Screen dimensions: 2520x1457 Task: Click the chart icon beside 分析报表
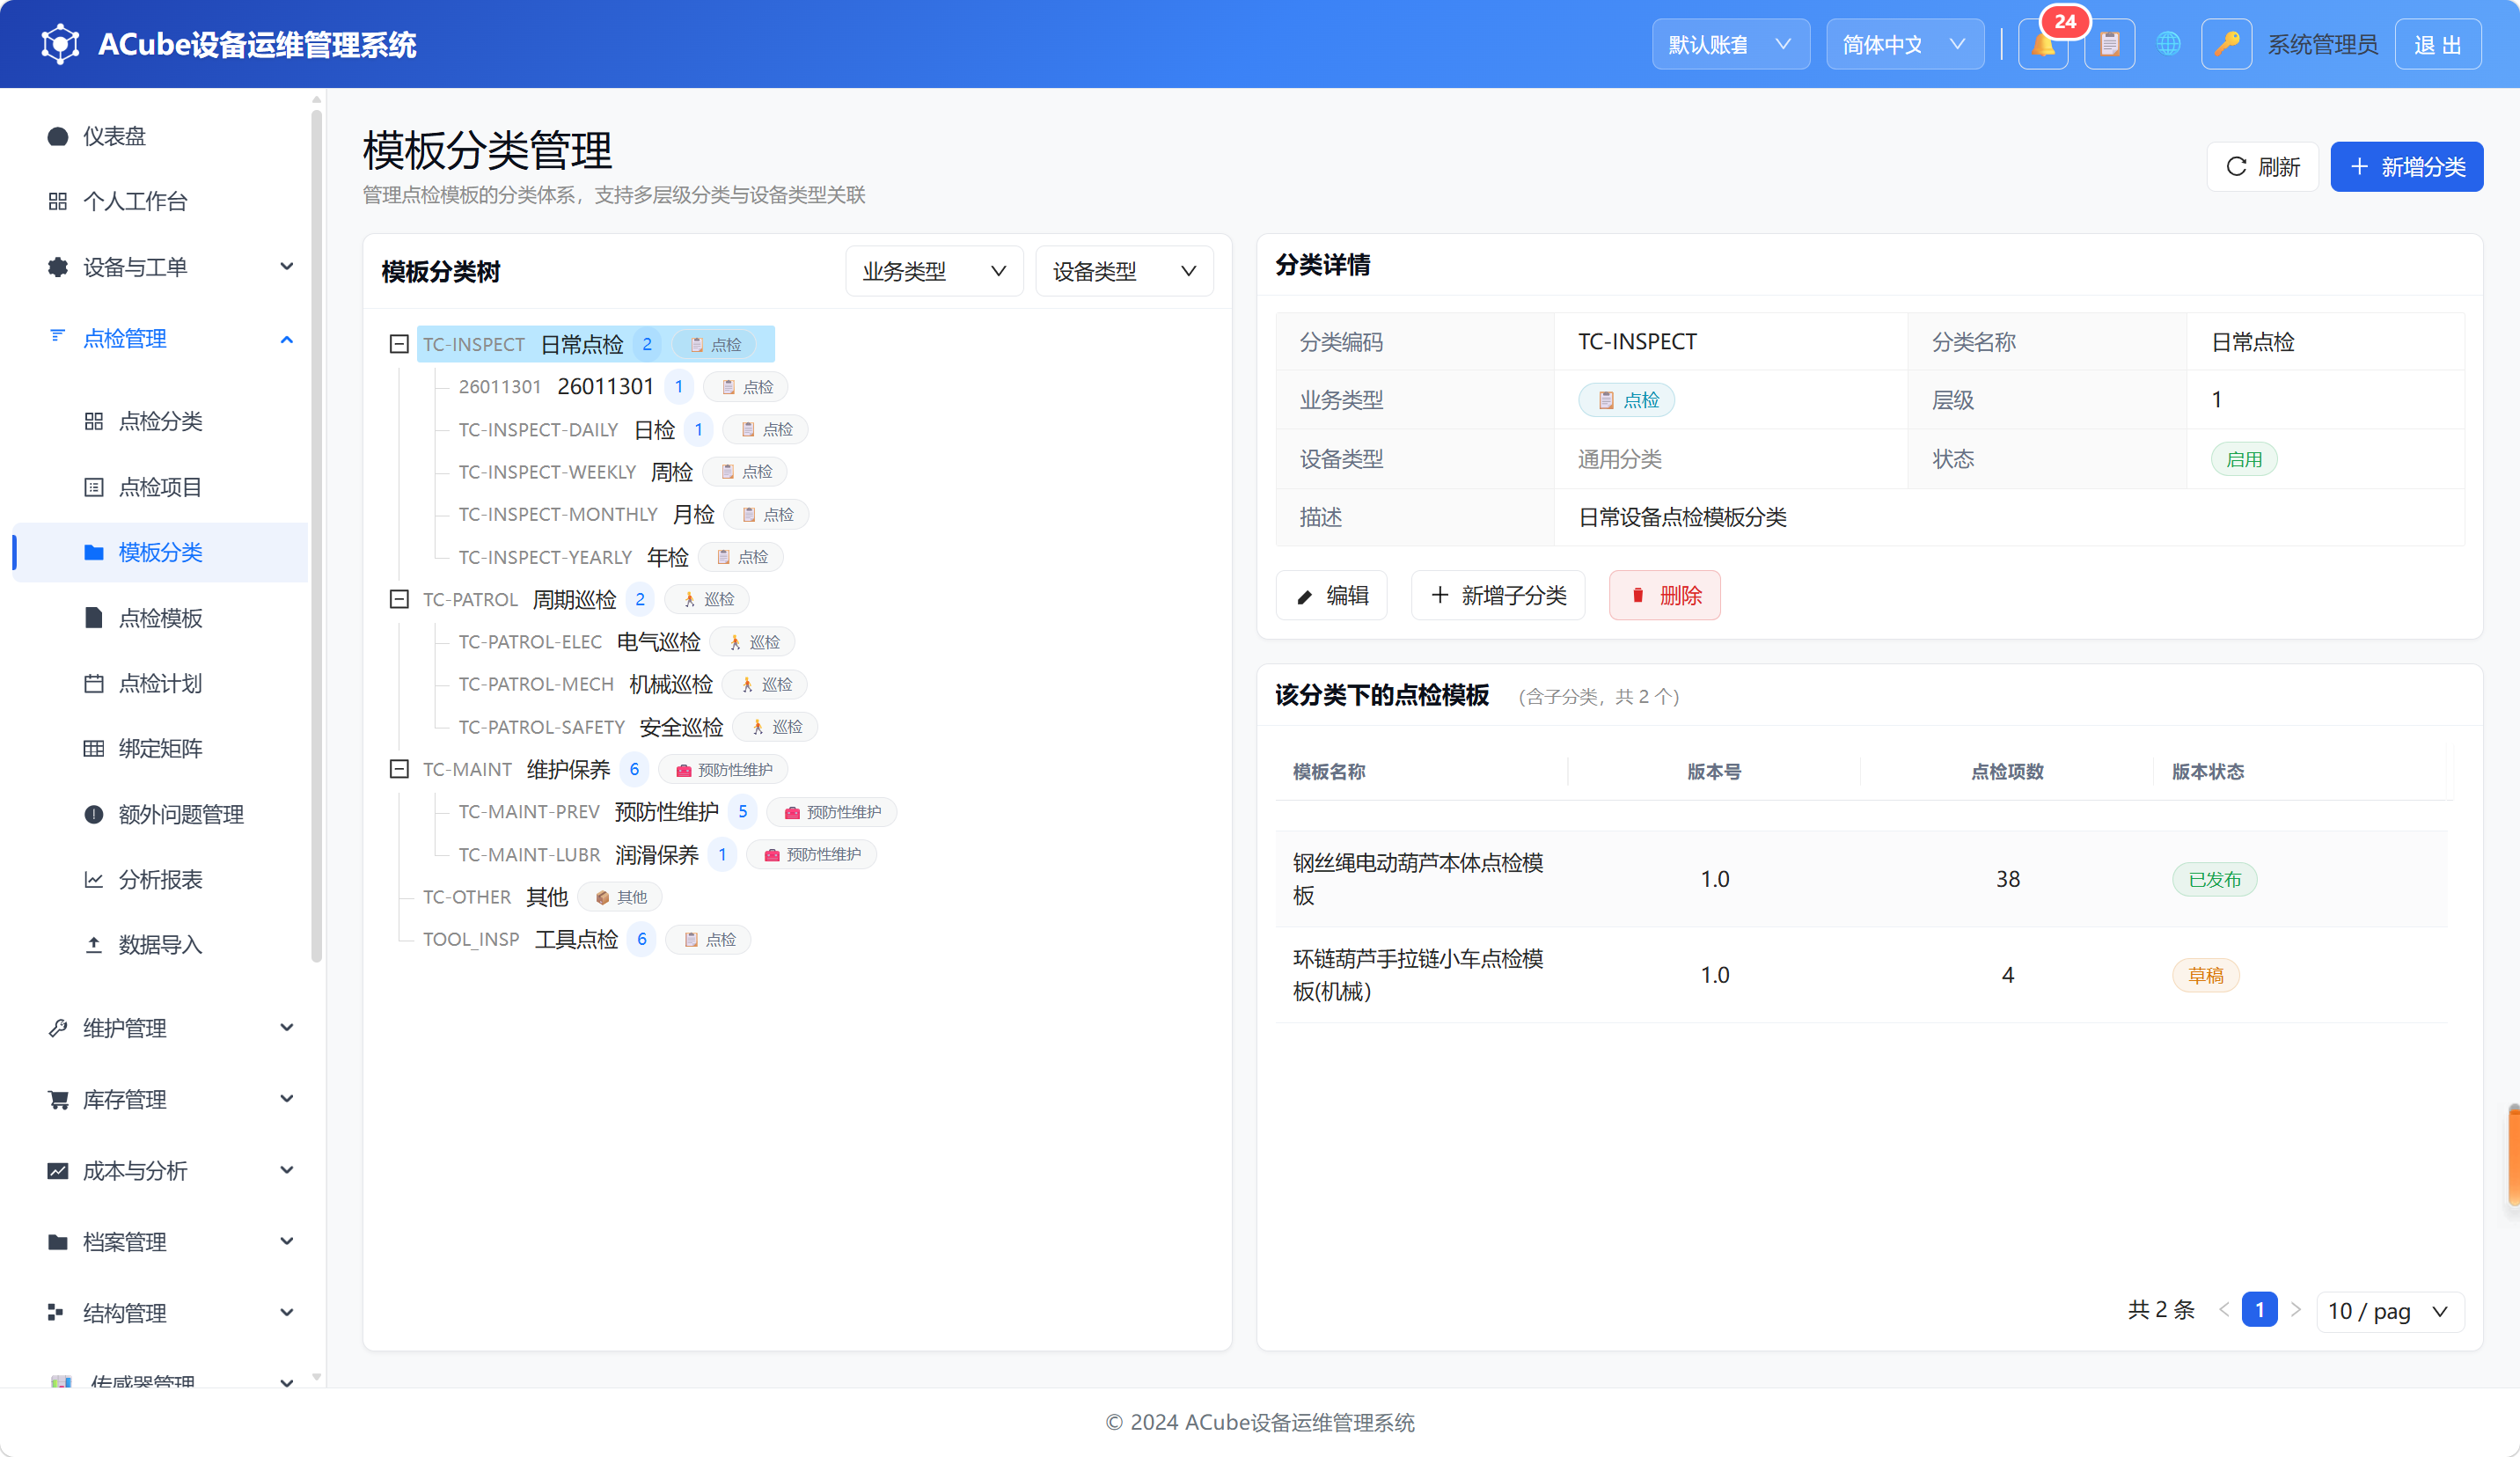coord(94,880)
